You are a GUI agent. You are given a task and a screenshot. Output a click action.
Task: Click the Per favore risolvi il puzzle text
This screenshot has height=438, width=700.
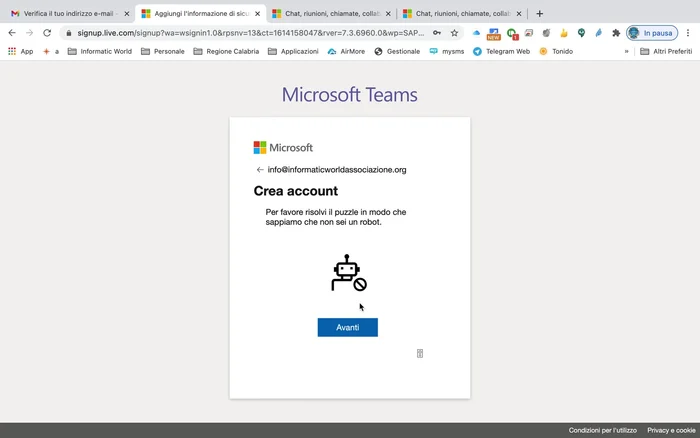tap(336, 217)
